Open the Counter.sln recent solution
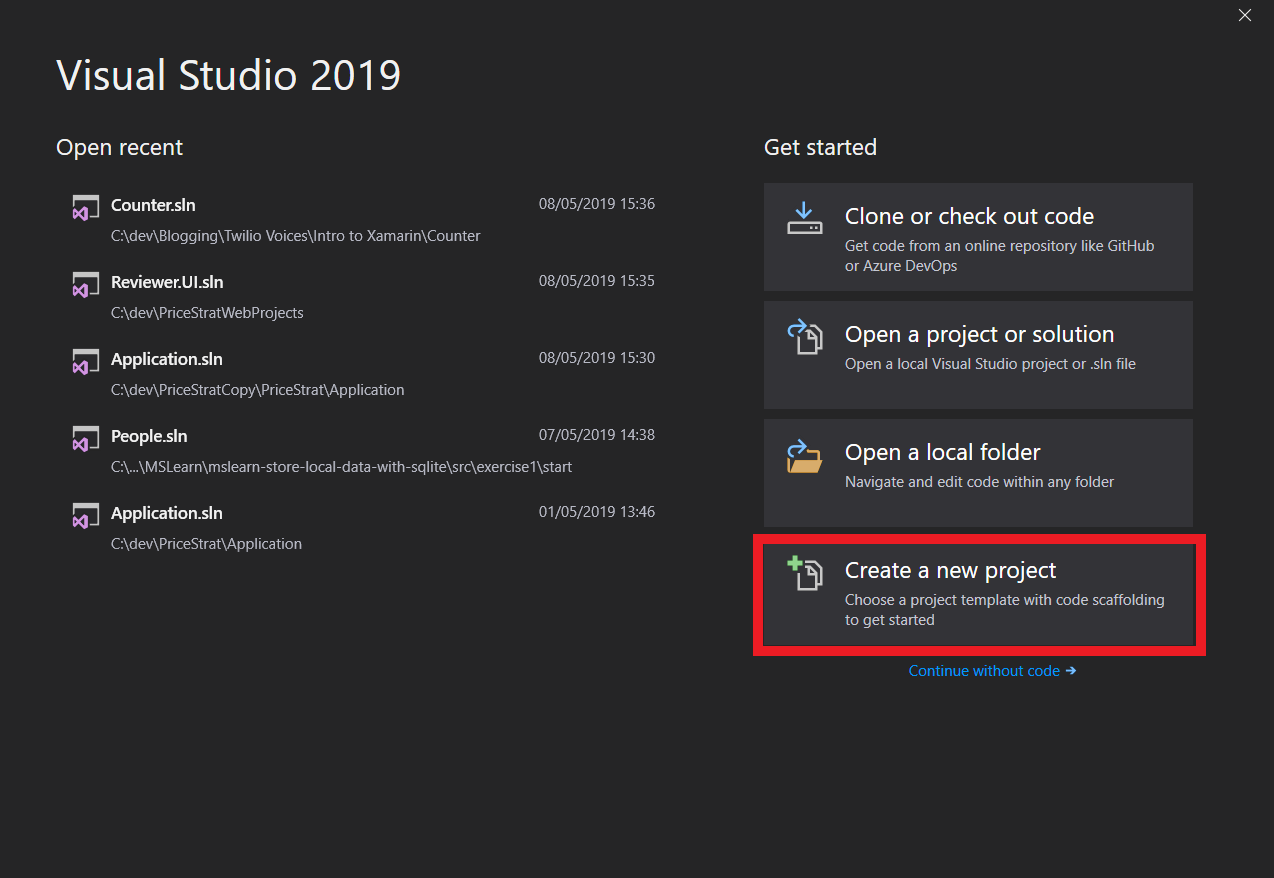 click(364, 220)
